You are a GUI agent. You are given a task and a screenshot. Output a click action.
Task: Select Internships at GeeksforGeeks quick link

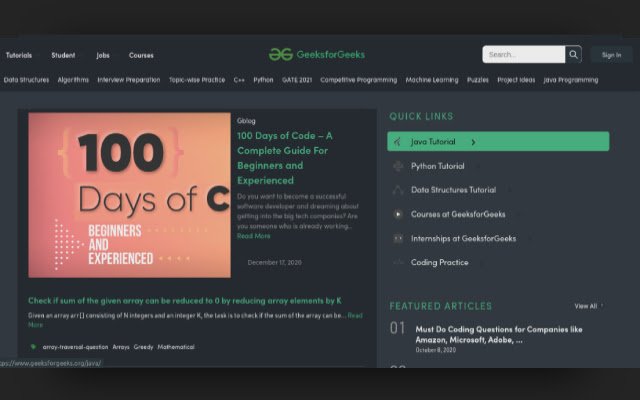click(463, 238)
